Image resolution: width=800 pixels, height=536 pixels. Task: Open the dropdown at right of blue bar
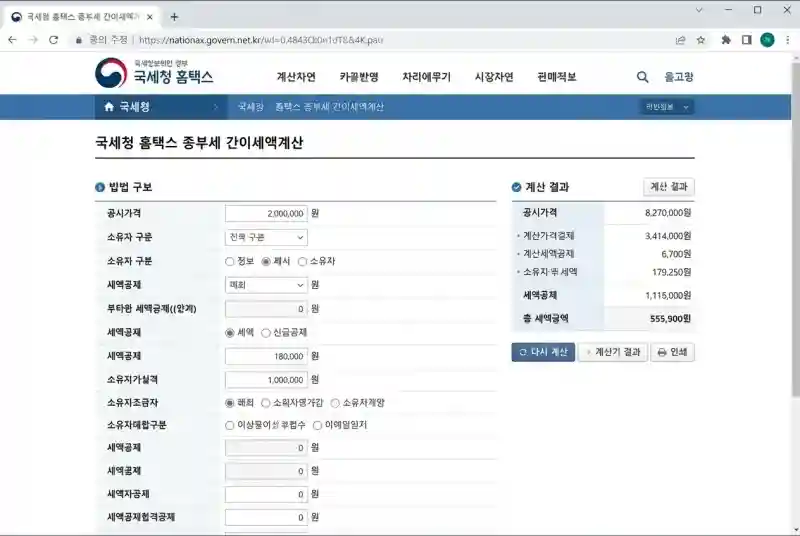coord(667,107)
